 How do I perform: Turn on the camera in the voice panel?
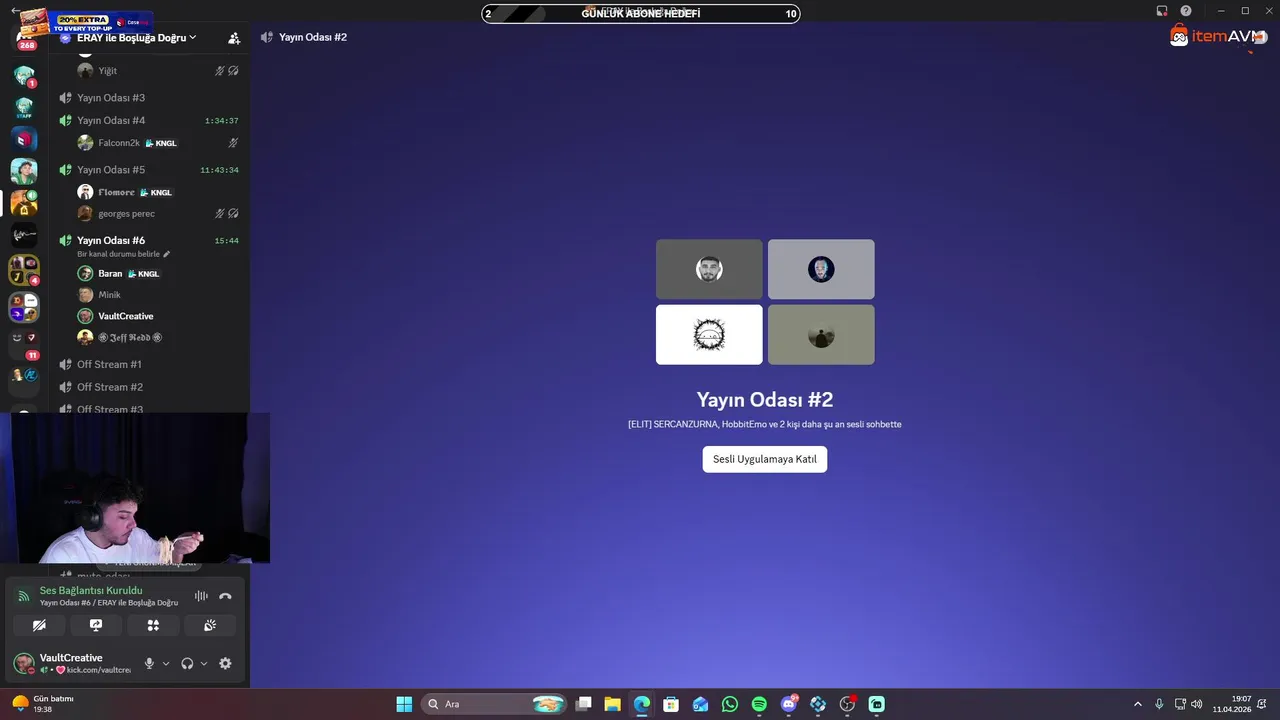pos(39,625)
